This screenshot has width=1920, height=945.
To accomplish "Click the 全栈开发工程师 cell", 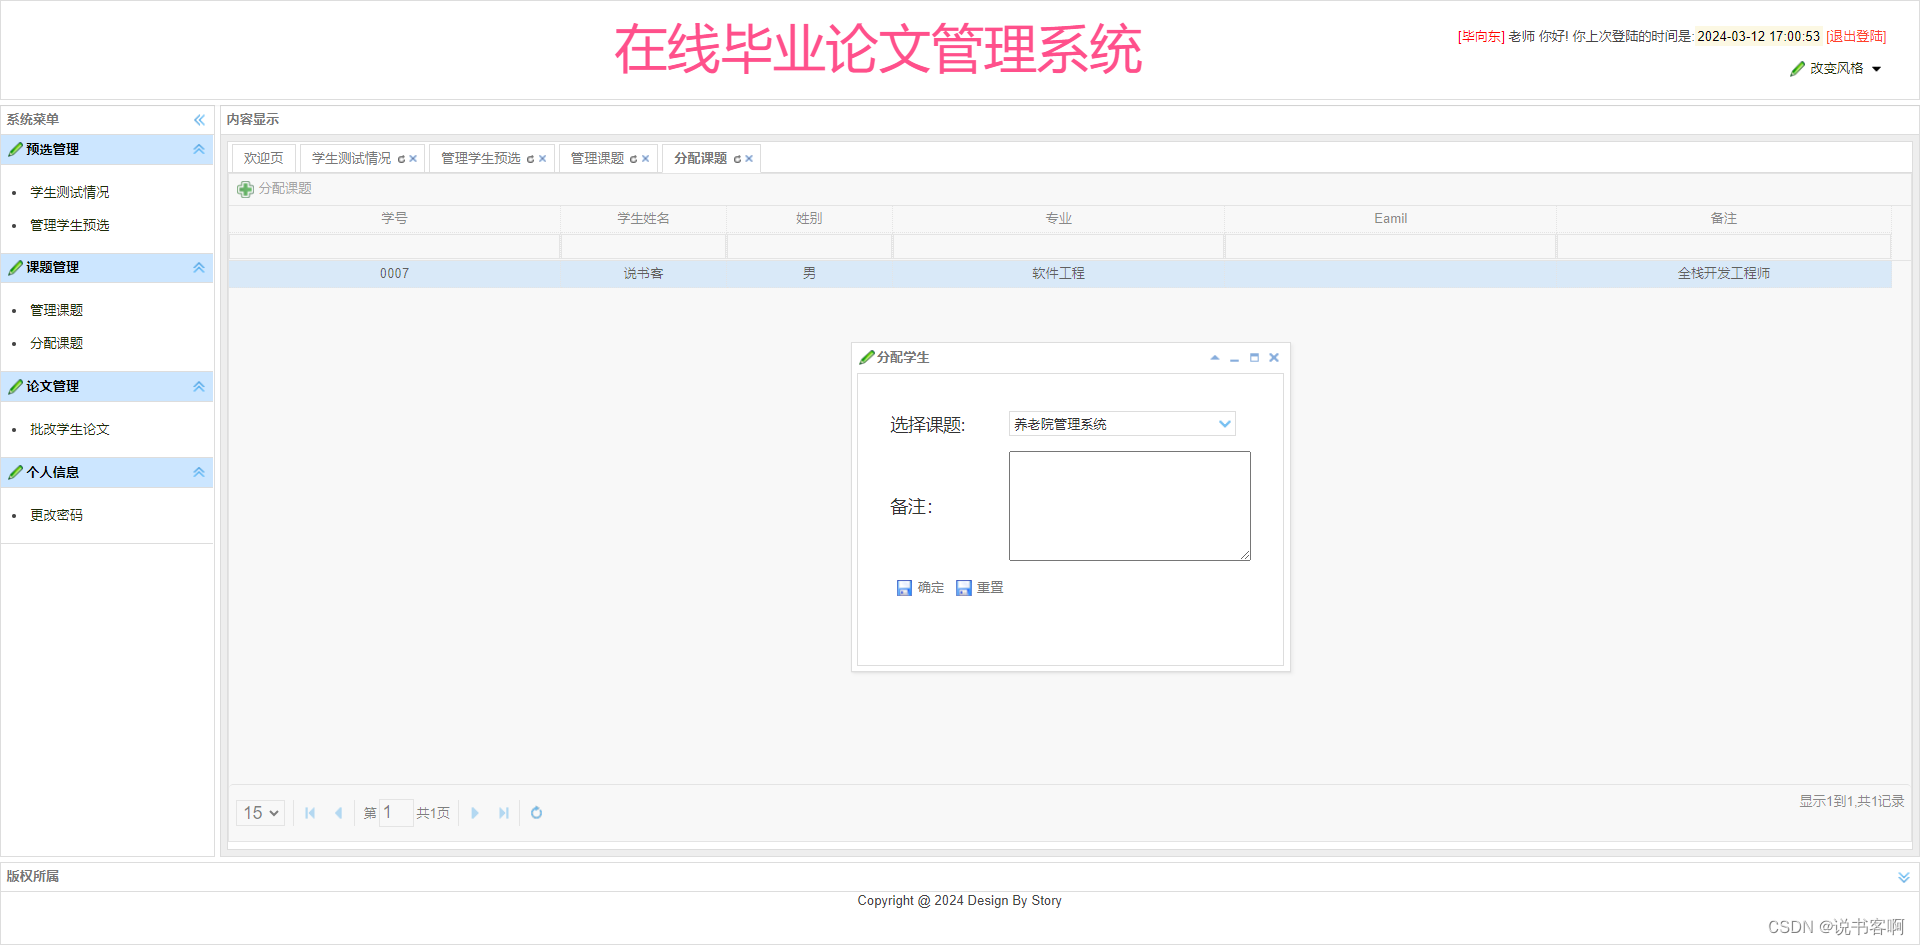I will pyautogui.click(x=1723, y=274).
